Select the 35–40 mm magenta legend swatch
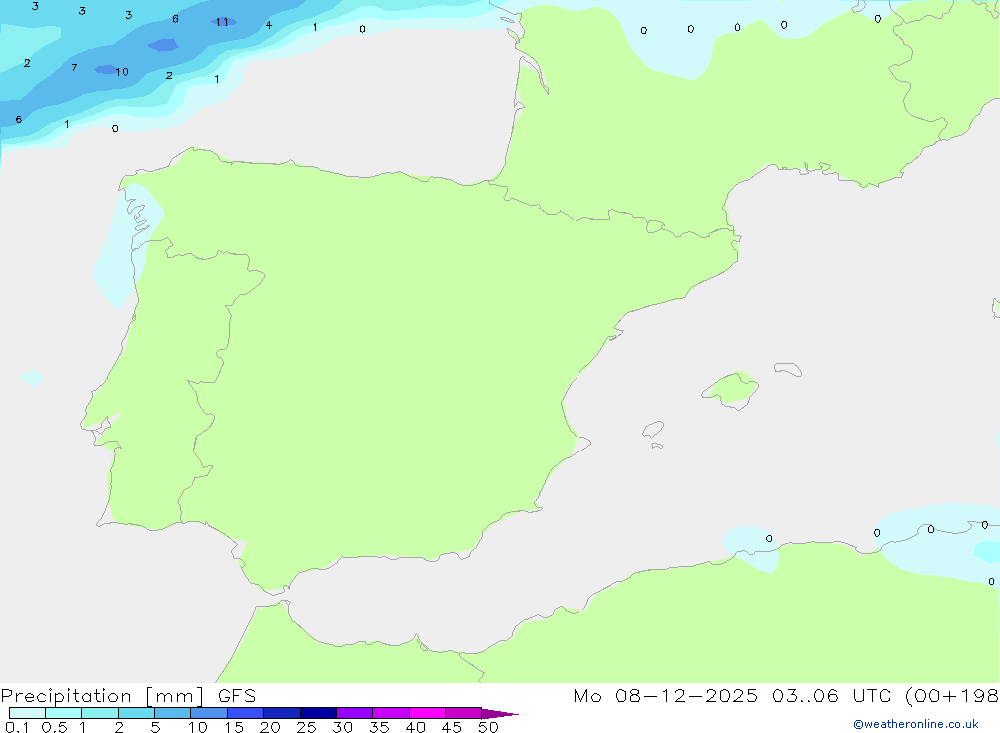 point(391,713)
